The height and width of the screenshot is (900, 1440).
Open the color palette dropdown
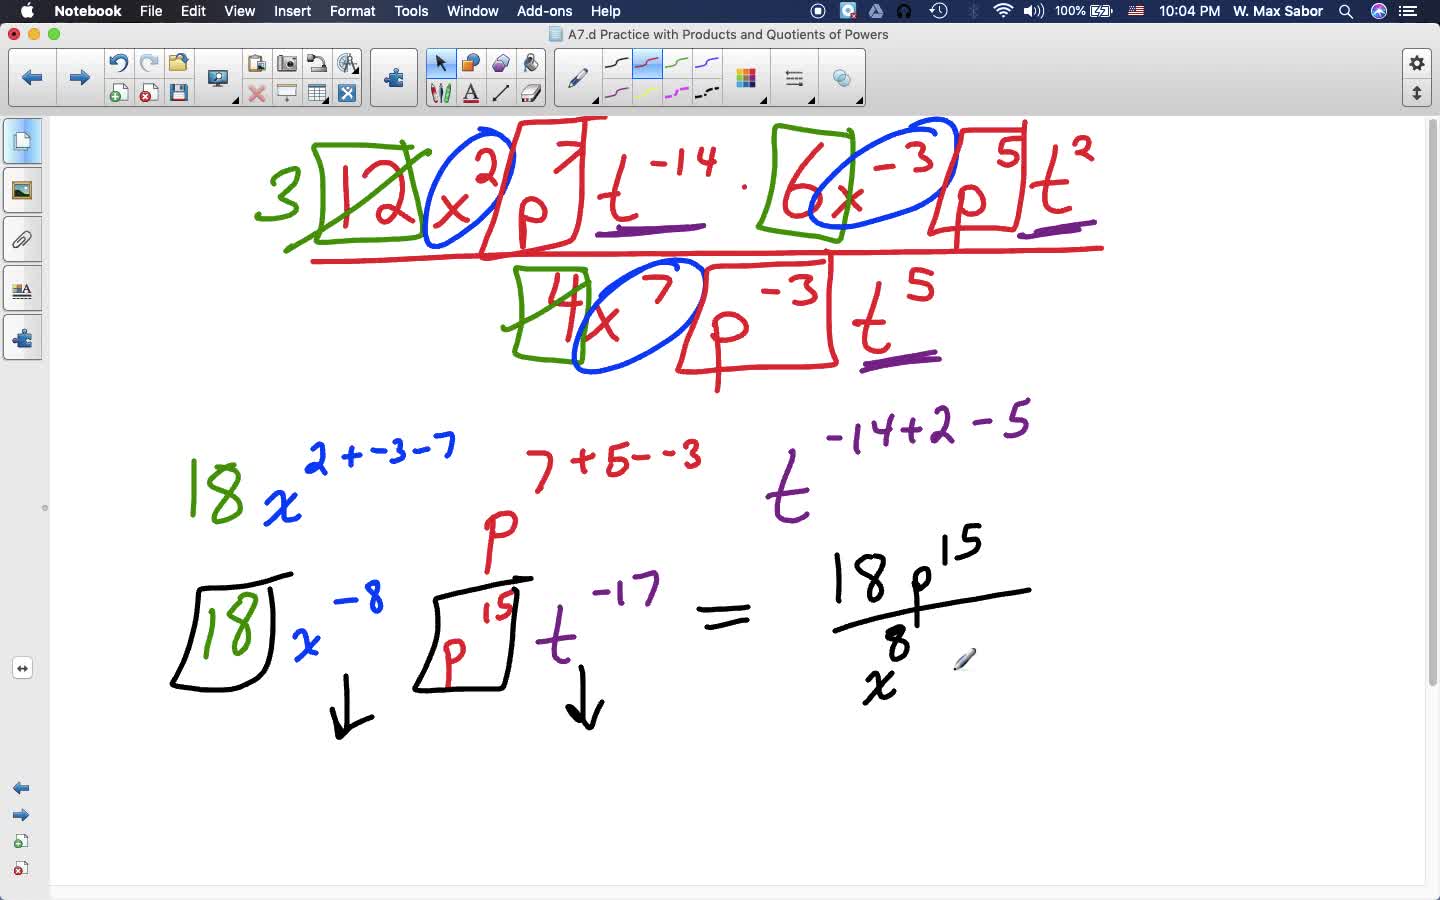pos(747,78)
